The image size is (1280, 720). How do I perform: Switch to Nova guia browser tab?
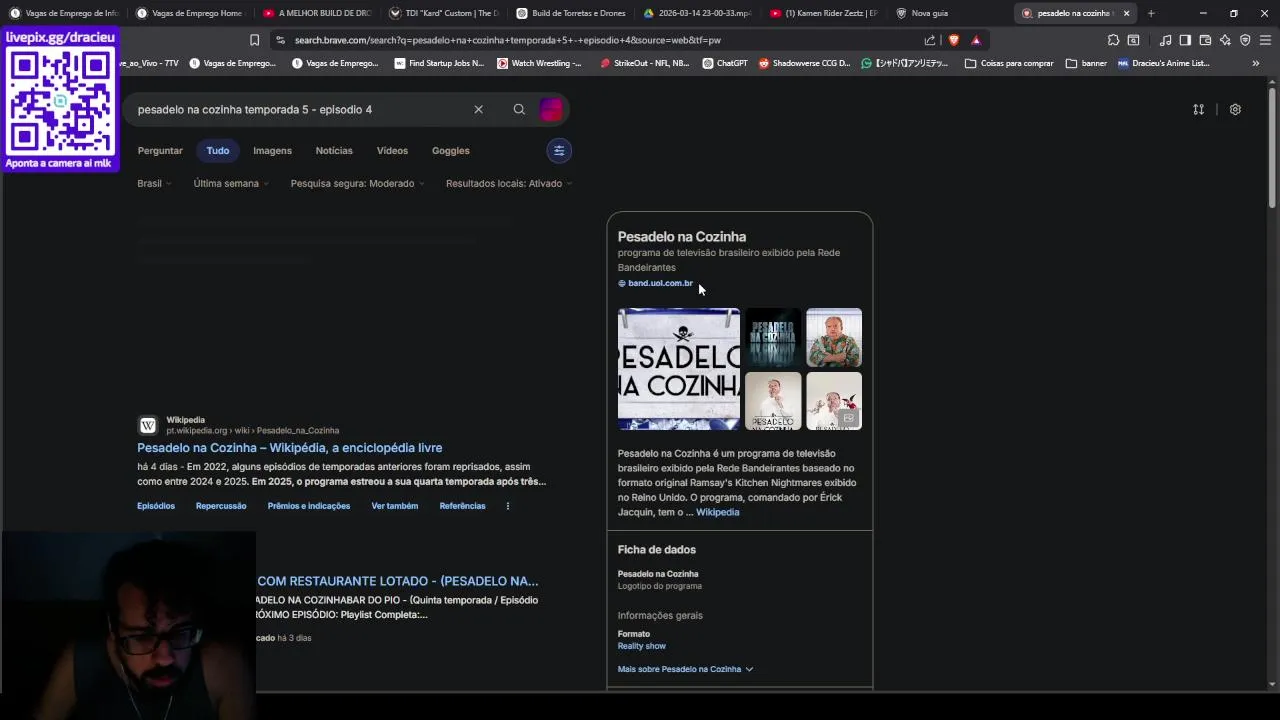point(950,13)
